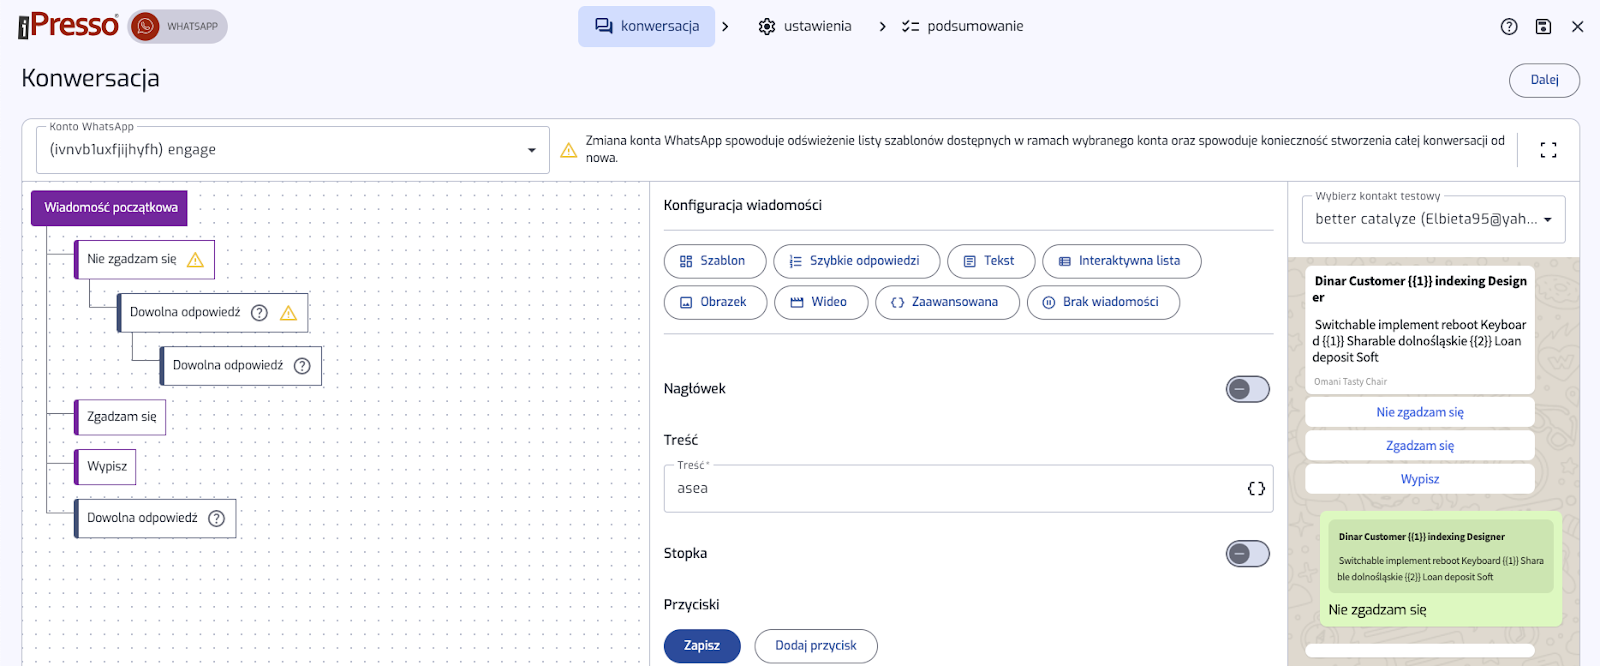Click the Dodaj przycisk button
1600x666 pixels.
pos(815,646)
